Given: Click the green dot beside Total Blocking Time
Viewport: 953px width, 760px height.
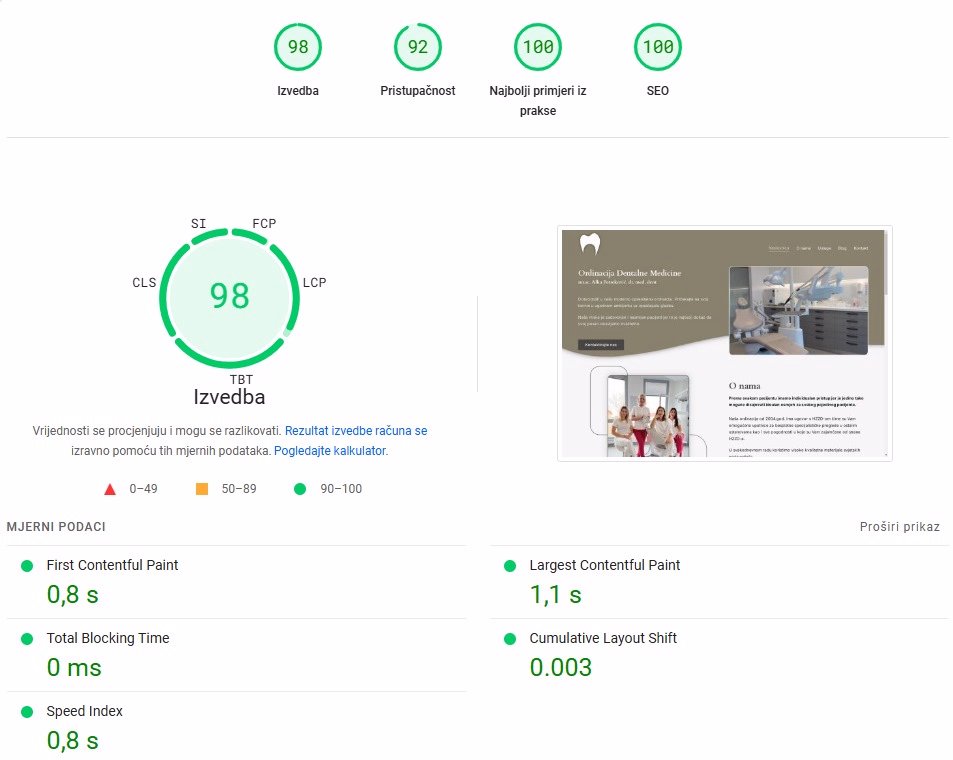Looking at the screenshot, I should 27,639.
